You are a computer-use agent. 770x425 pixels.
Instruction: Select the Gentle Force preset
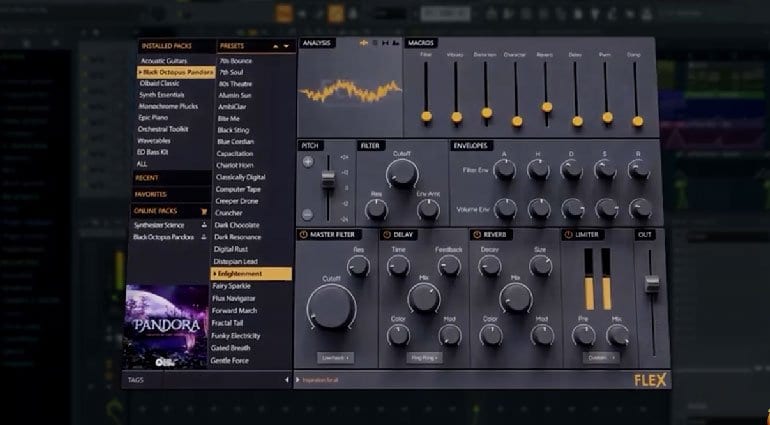(230, 361)
